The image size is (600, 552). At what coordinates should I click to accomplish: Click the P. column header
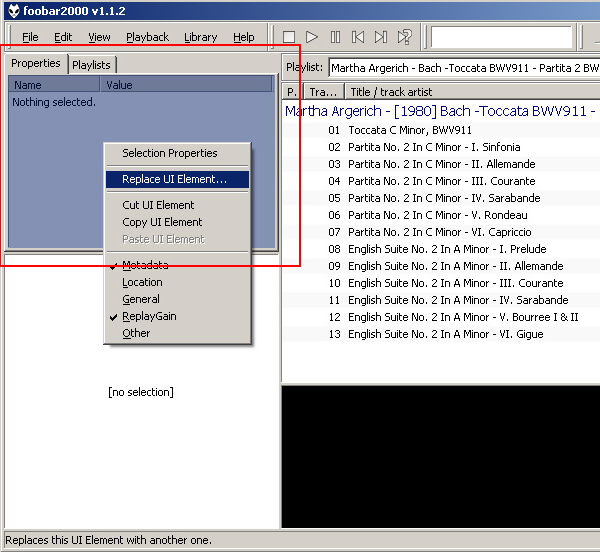[292, 92]
